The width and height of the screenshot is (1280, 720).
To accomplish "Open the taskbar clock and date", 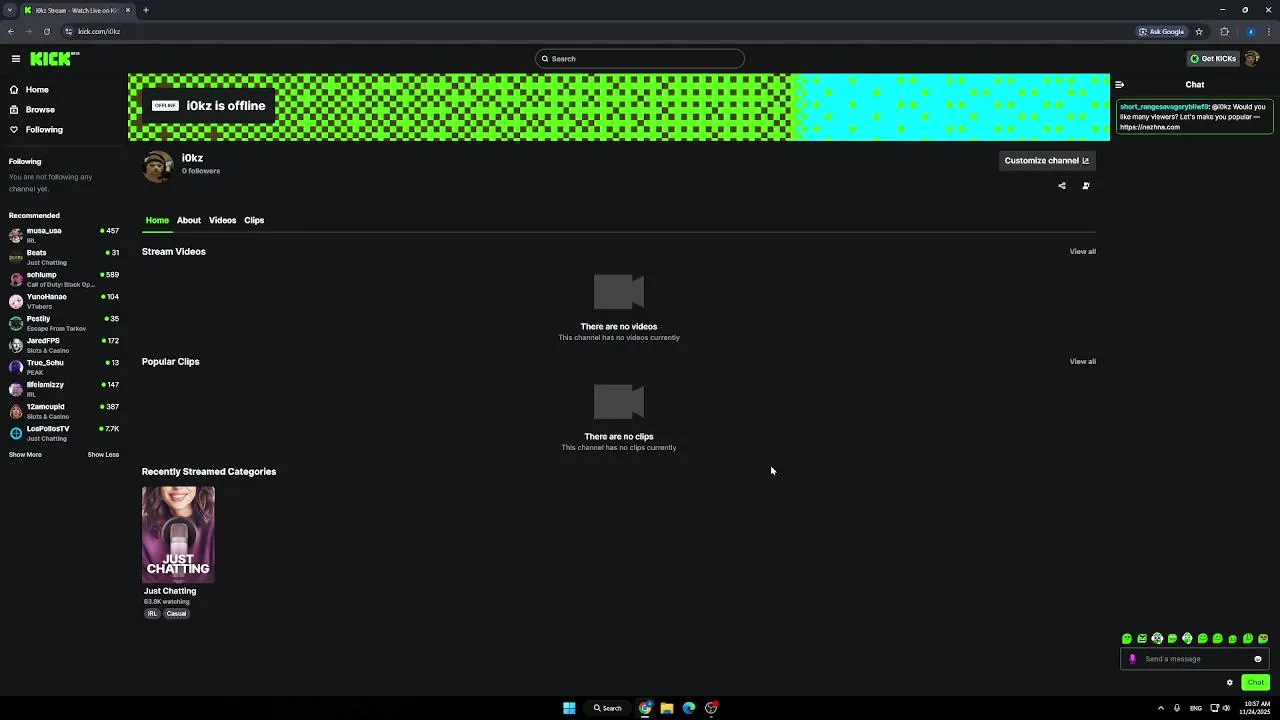I will (1255, 708).
